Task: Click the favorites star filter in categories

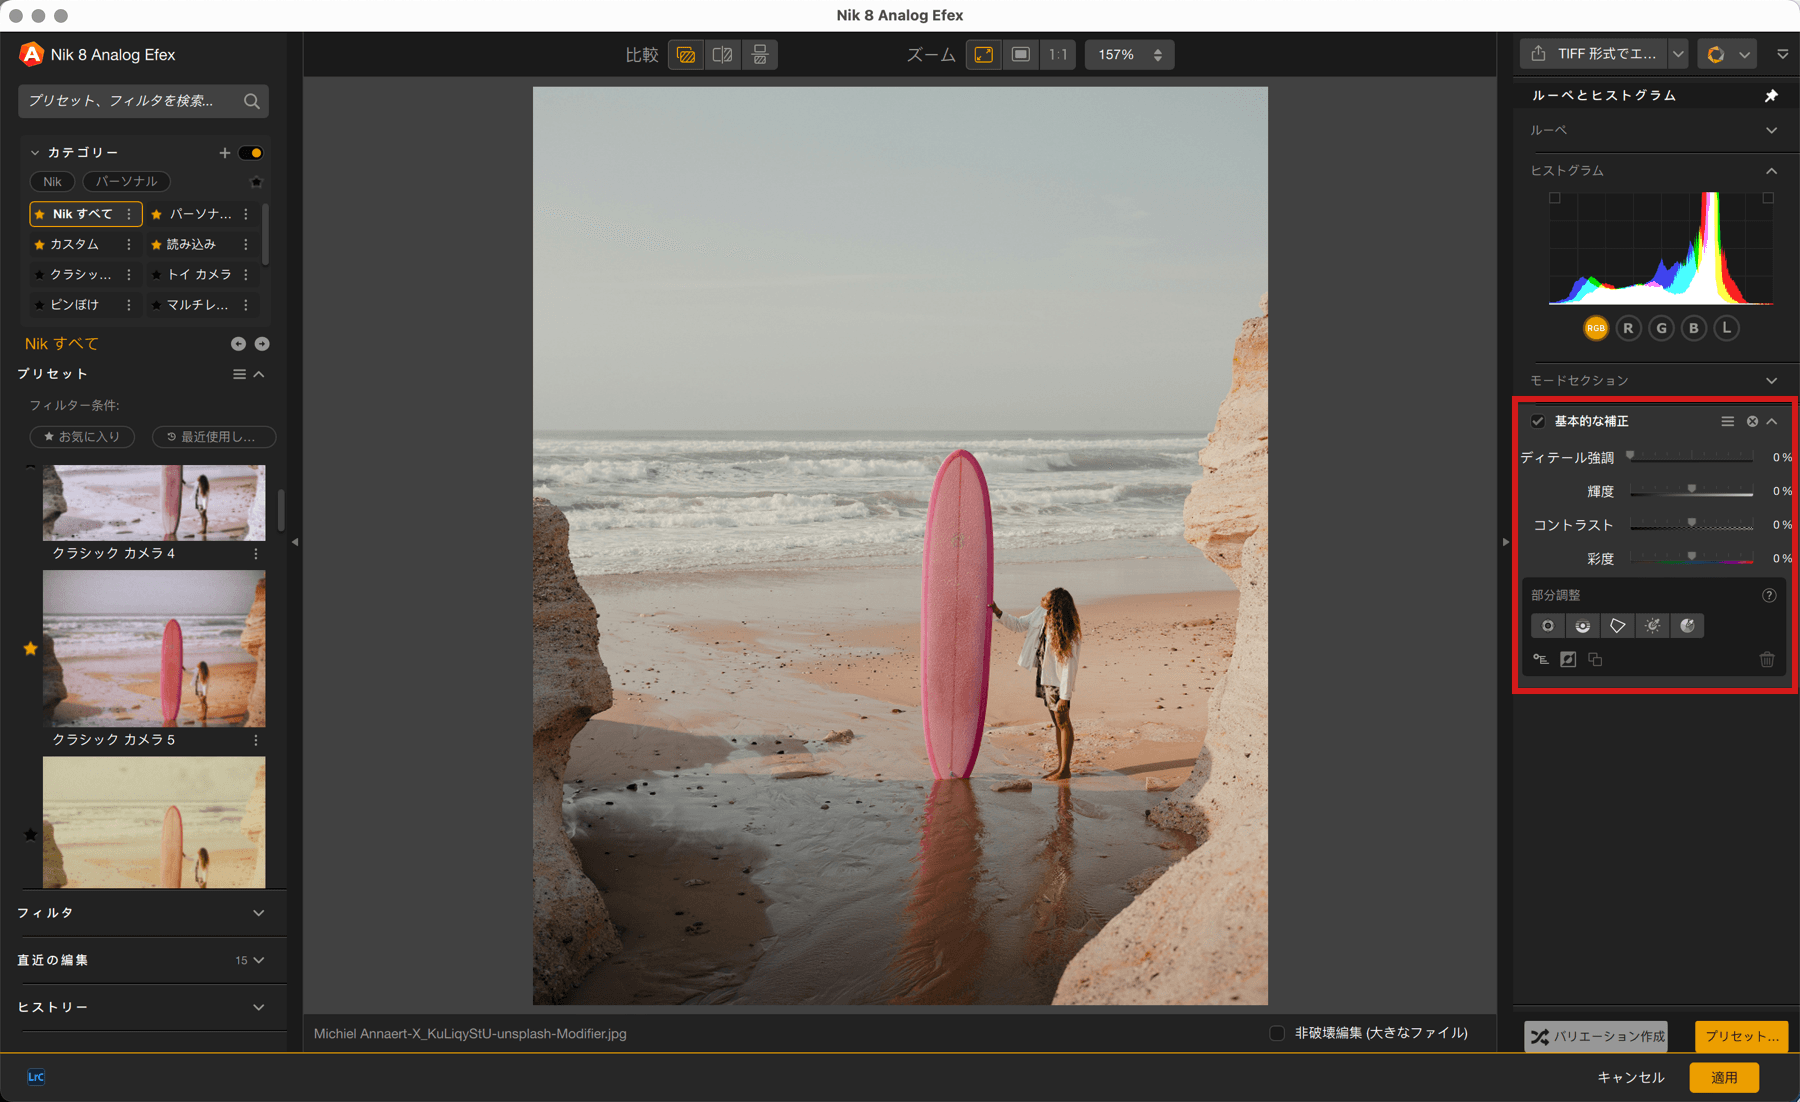Action: pos(256,182)
